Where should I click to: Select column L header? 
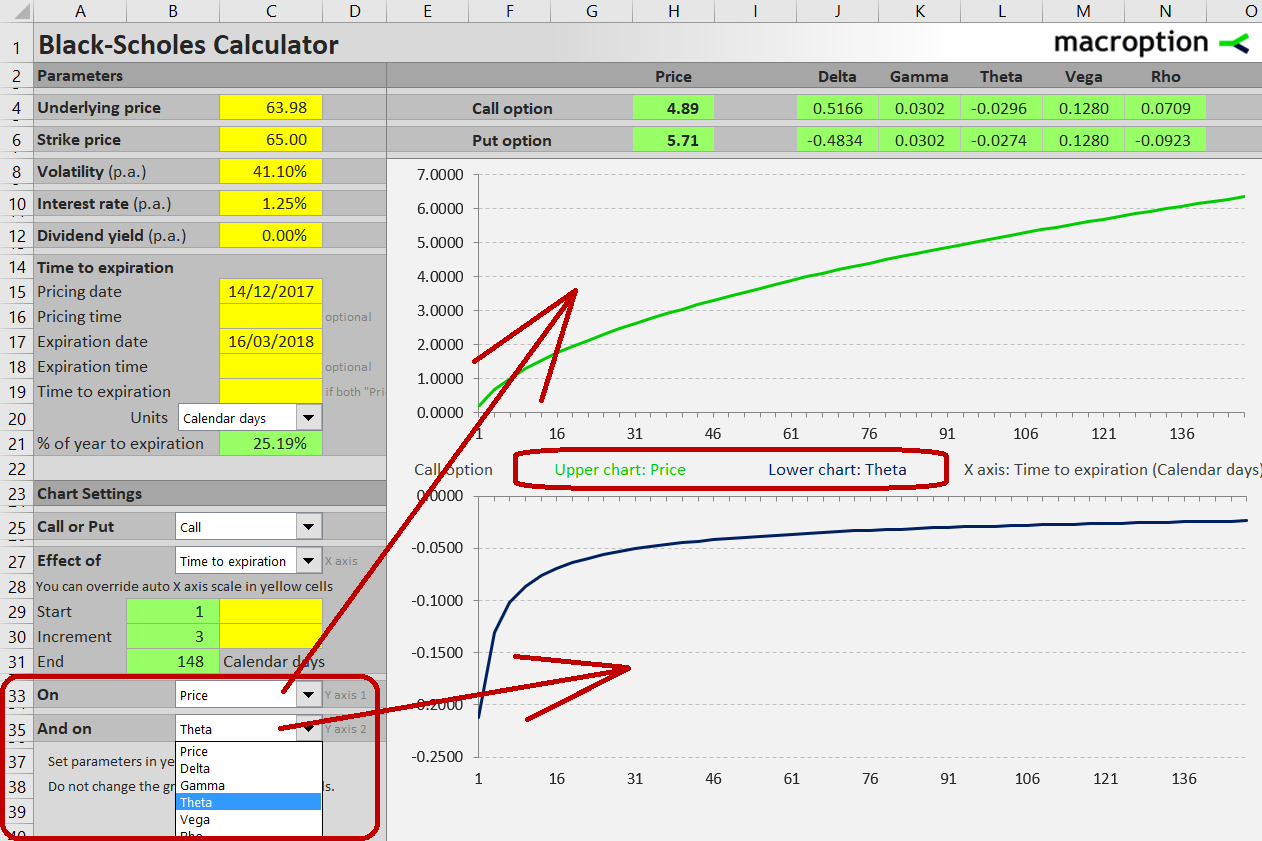point(1001,11)
